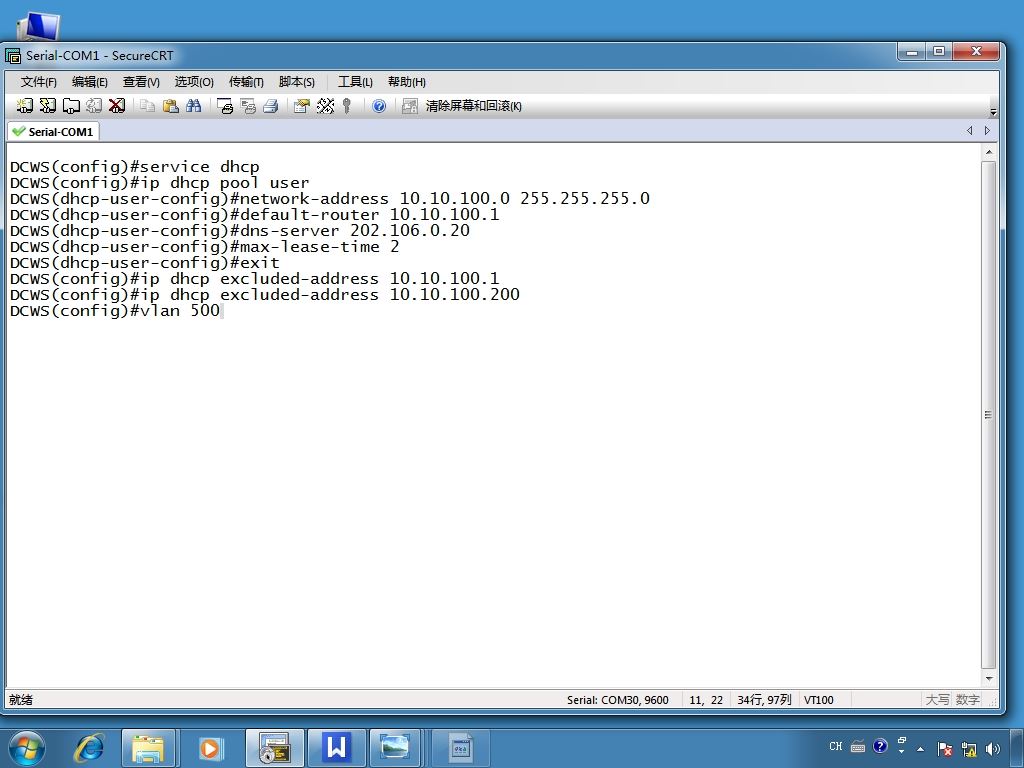Click the Print Selection toolbar icon

click(248, 106)
